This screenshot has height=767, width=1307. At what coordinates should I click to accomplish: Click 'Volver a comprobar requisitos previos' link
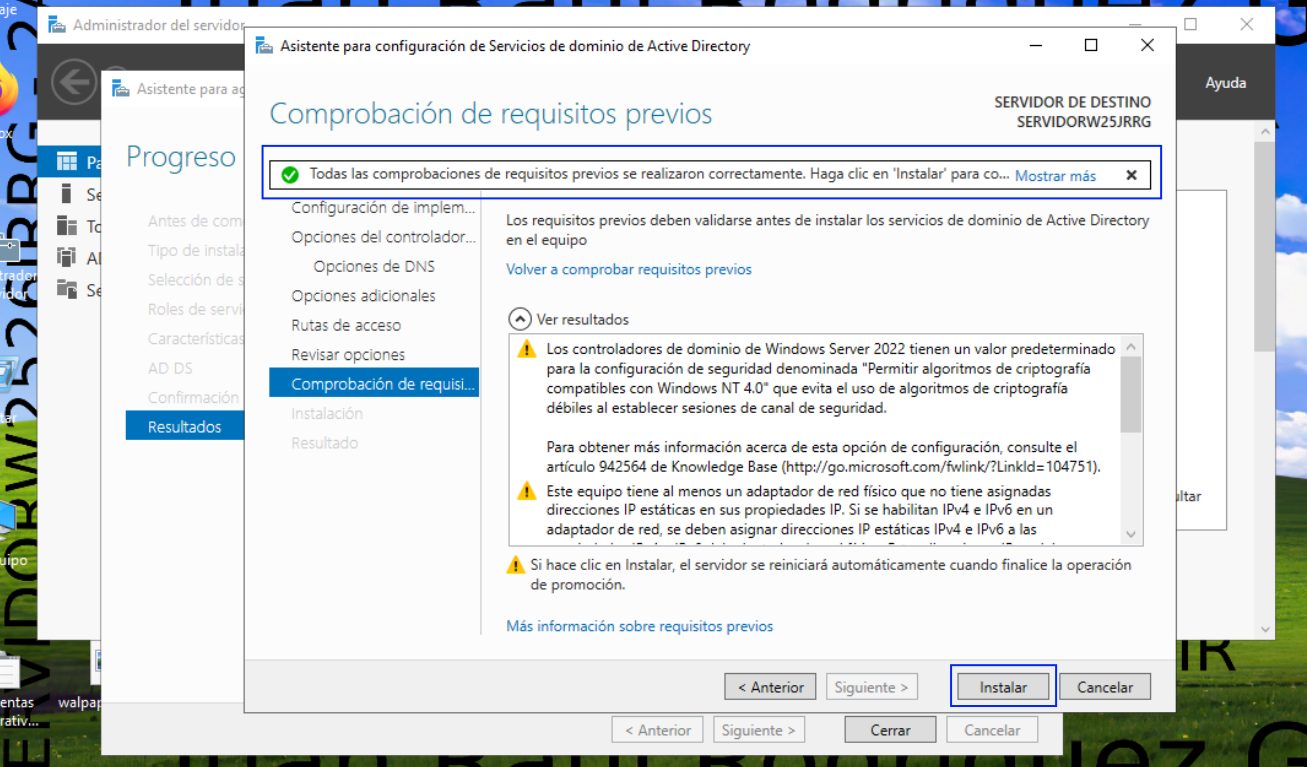(629, 269)
